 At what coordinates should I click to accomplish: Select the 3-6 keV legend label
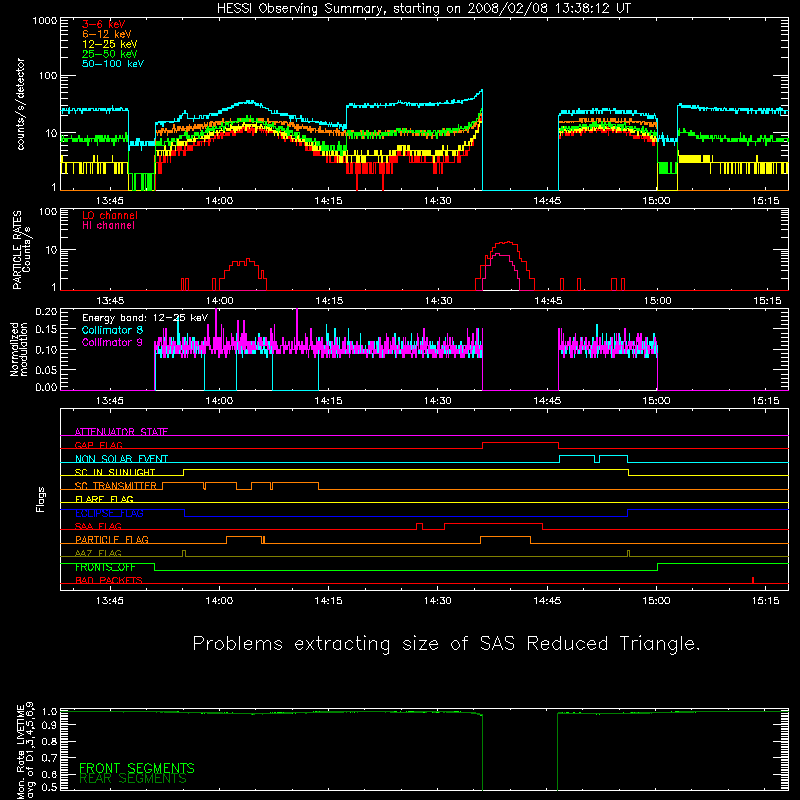tap(104, 24)
